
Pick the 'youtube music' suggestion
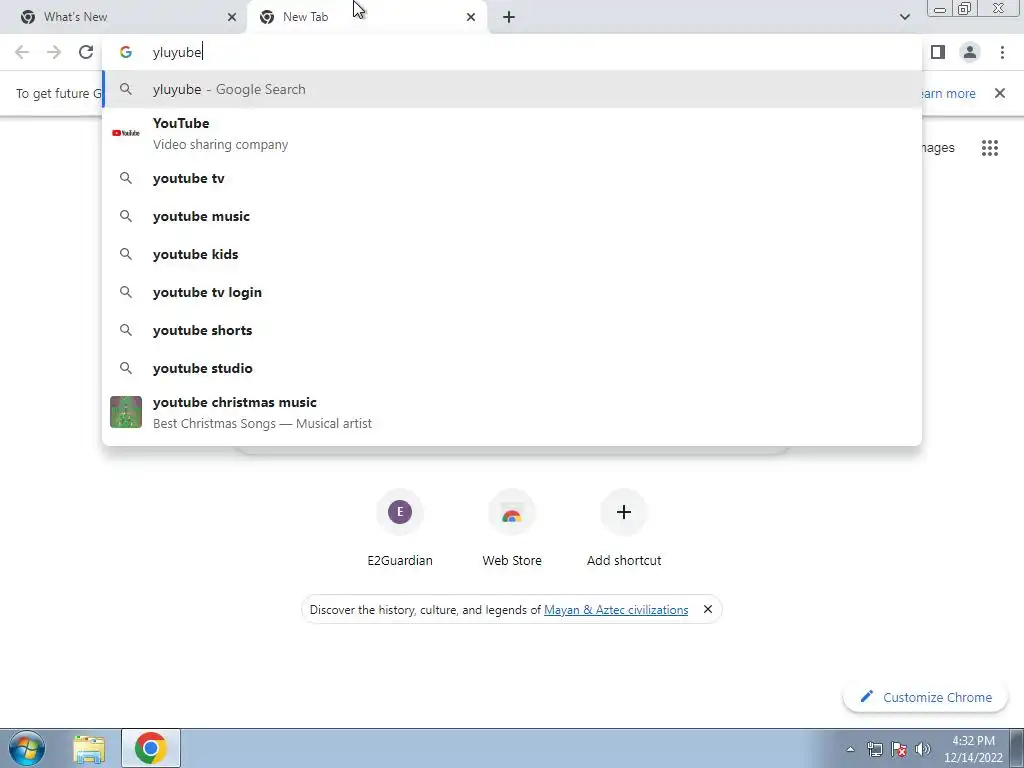click(512, 216)
